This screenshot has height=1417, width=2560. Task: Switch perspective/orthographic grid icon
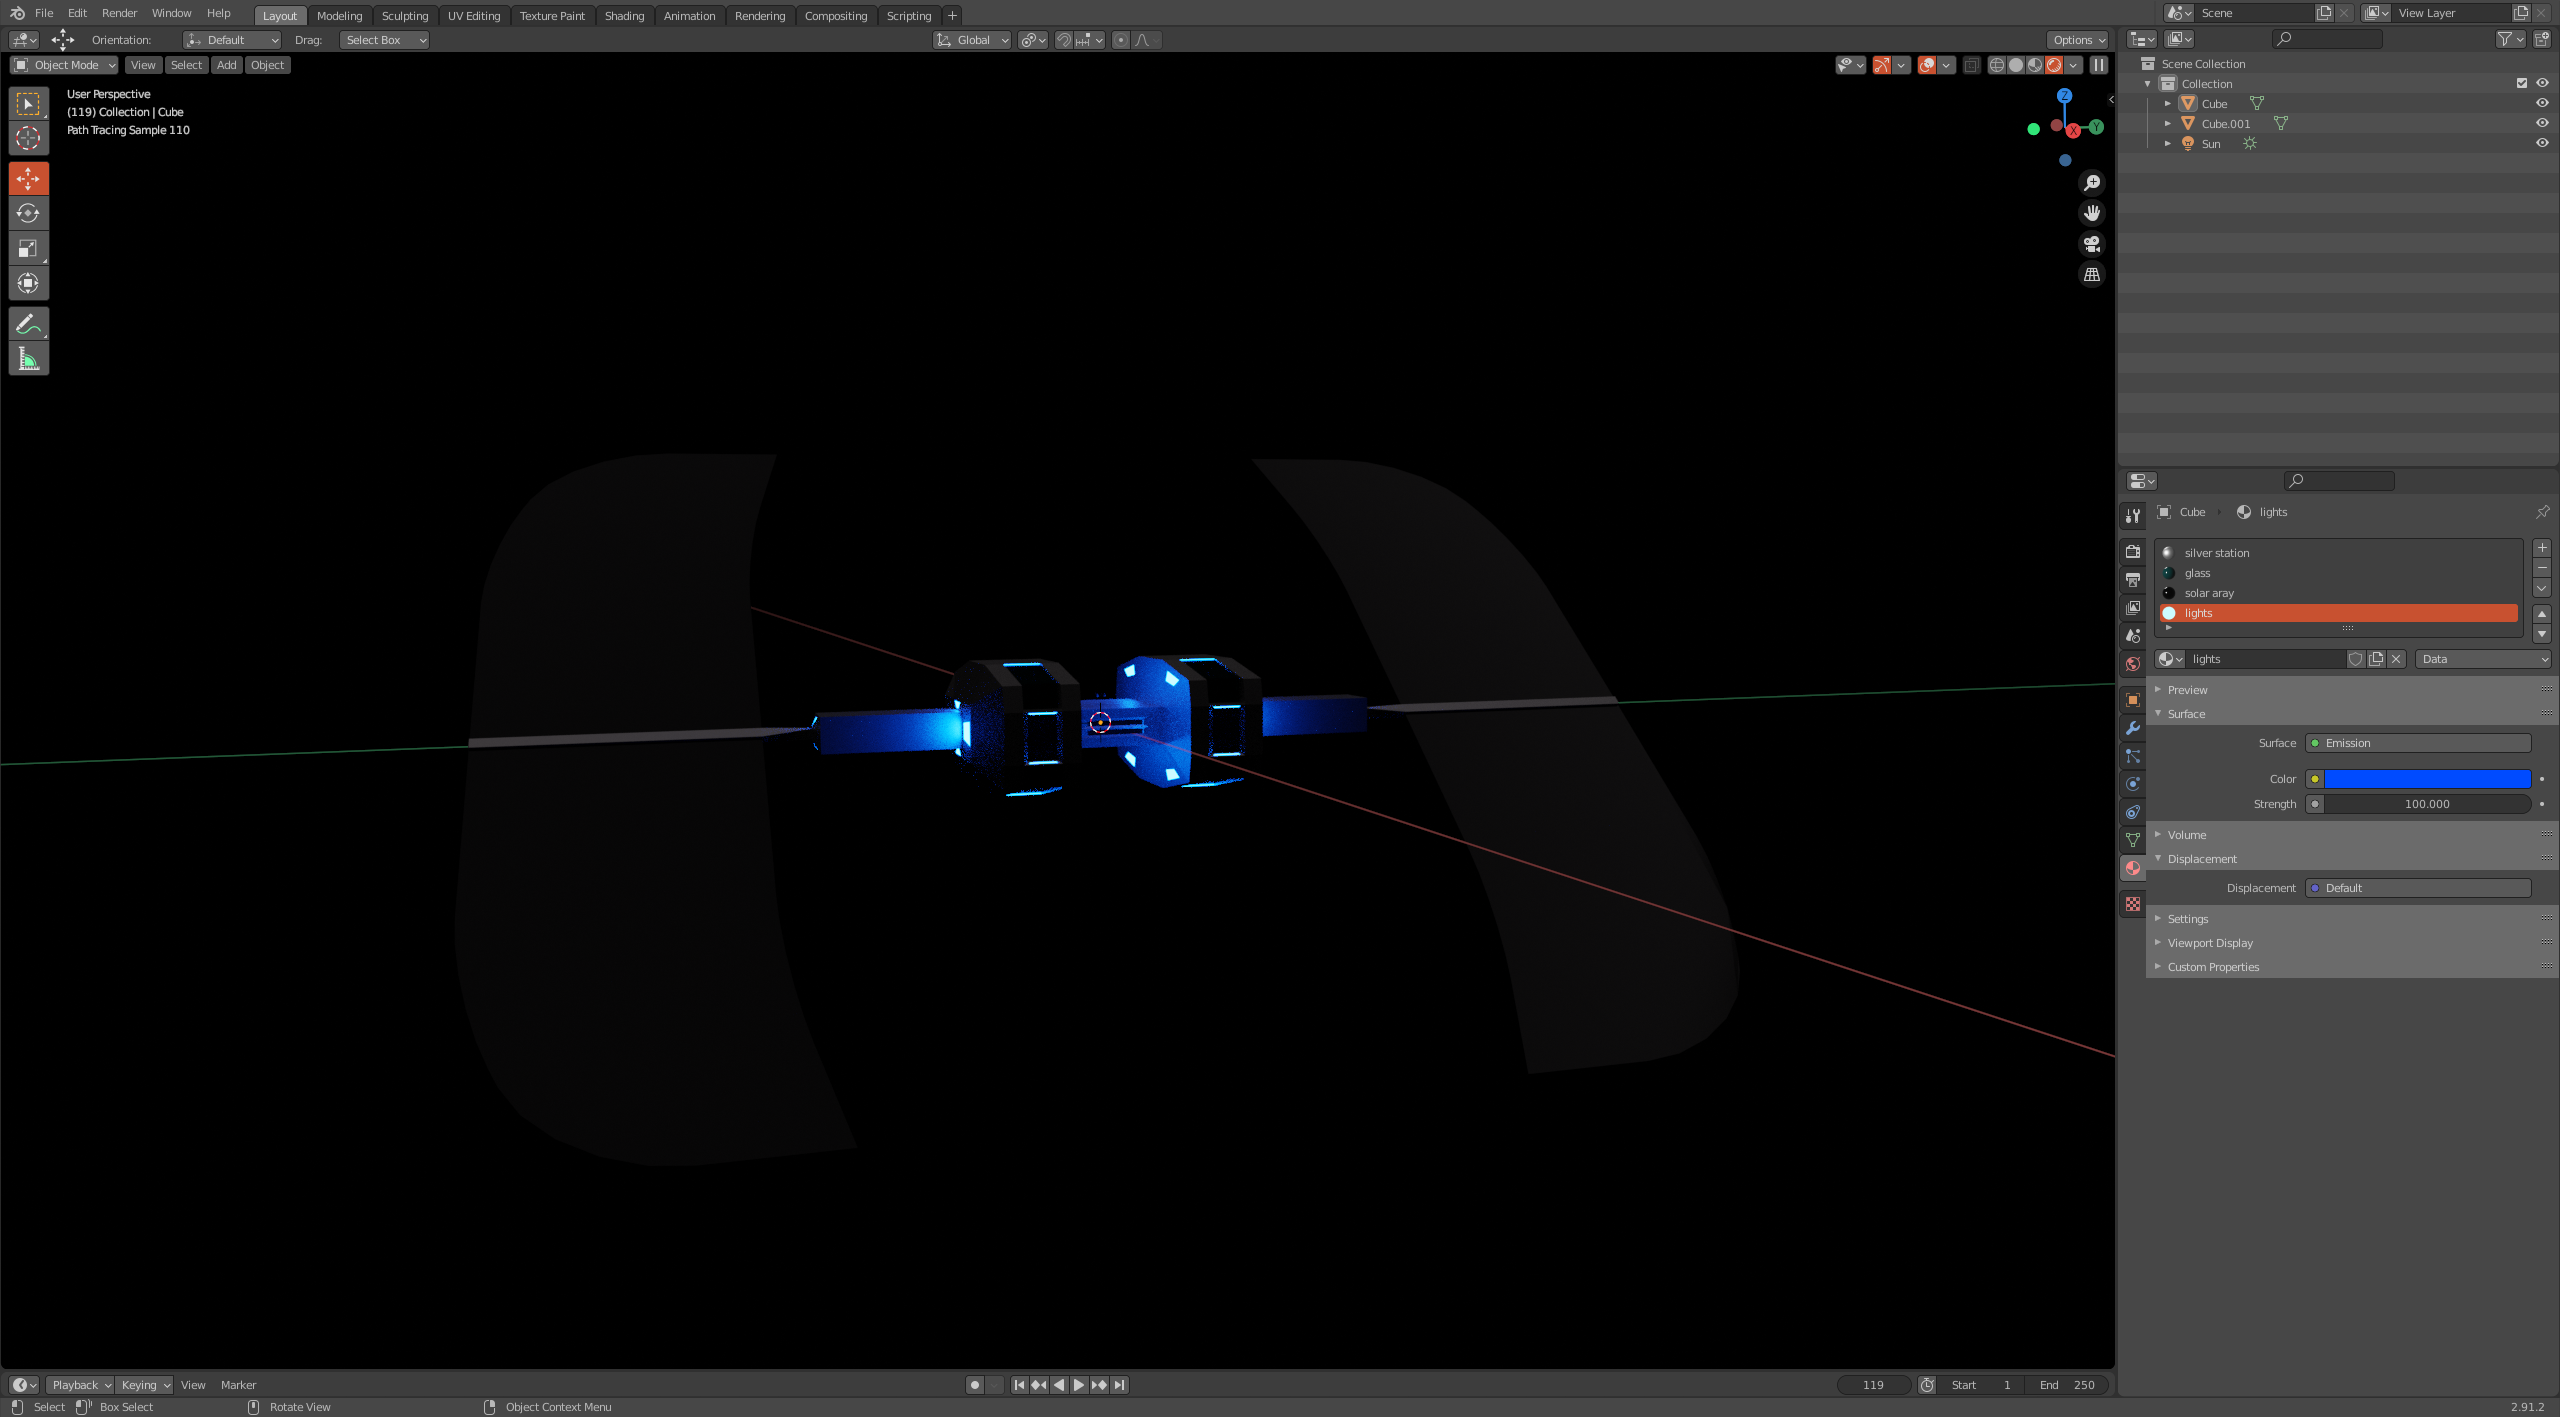tap(2091, 274)
